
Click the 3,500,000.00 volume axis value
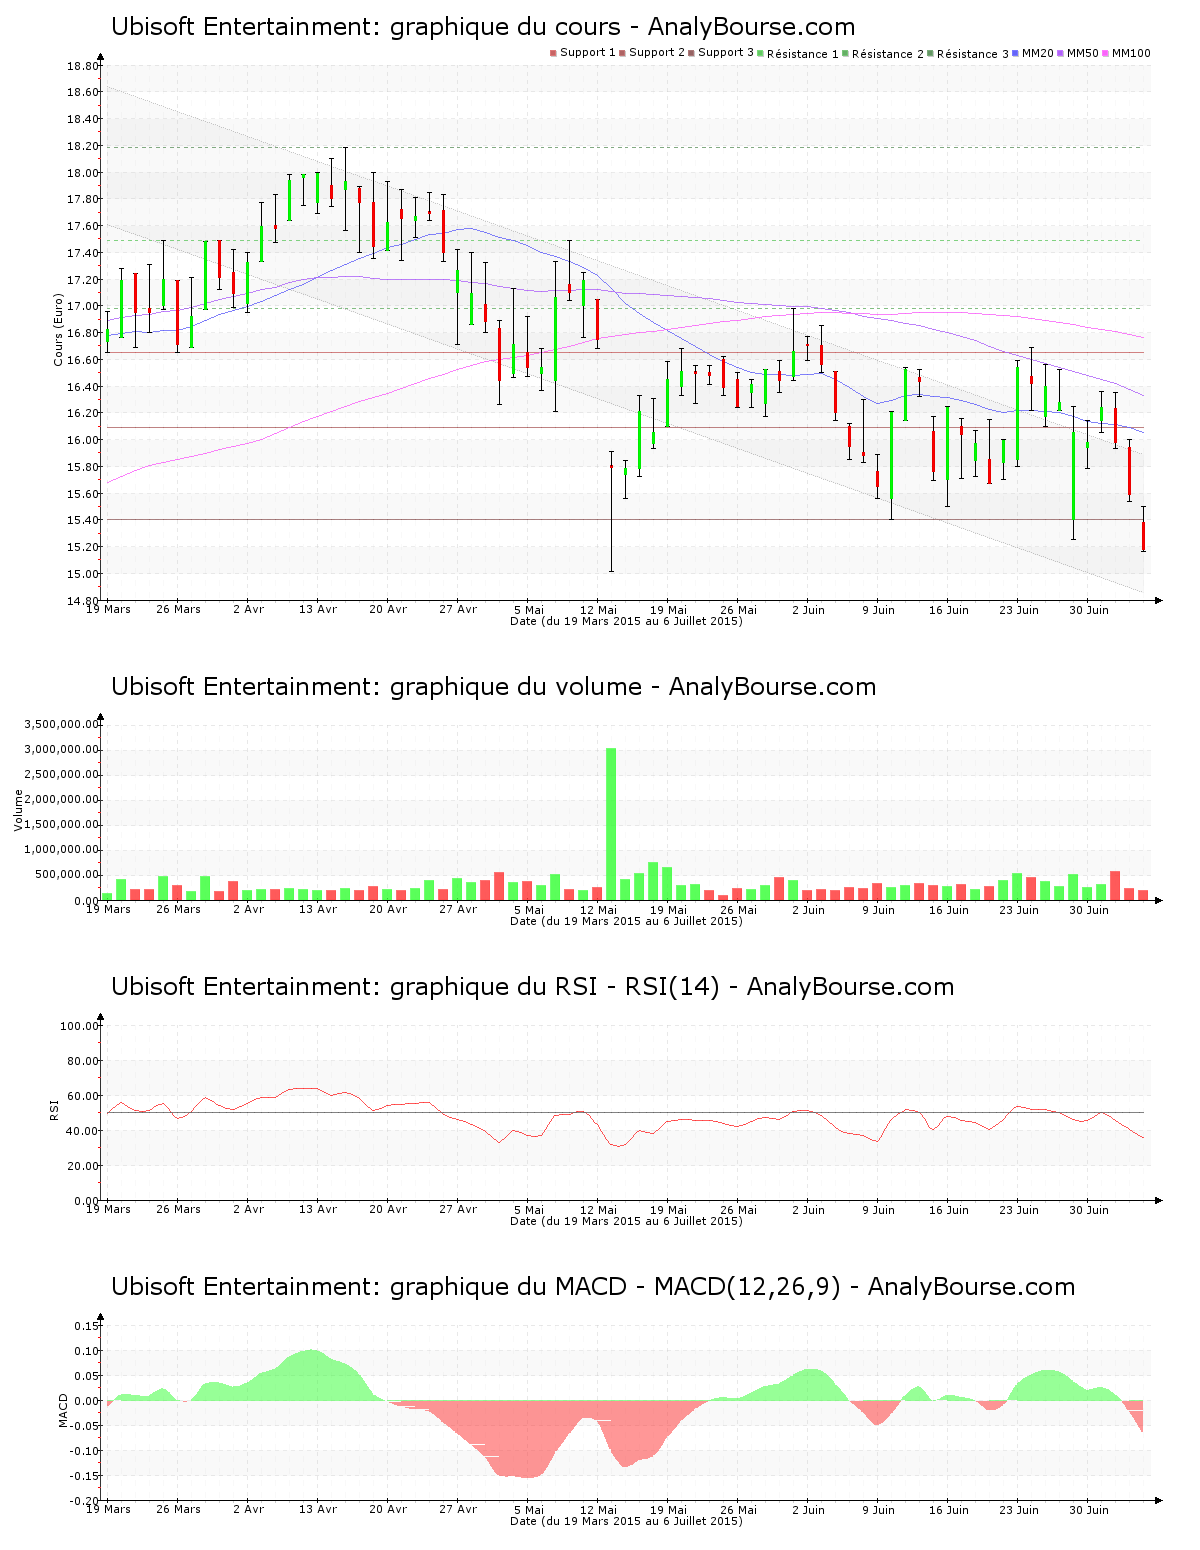(x=61, y=724)
